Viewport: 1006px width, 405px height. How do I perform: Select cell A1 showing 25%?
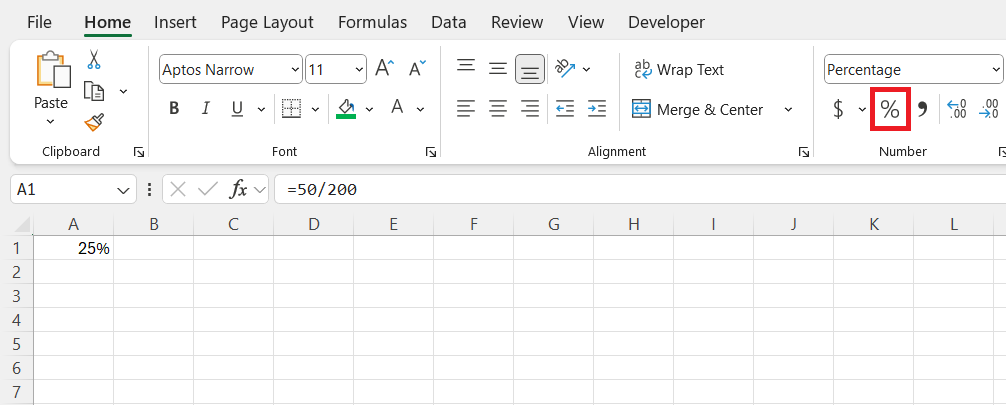pos(74,248)
